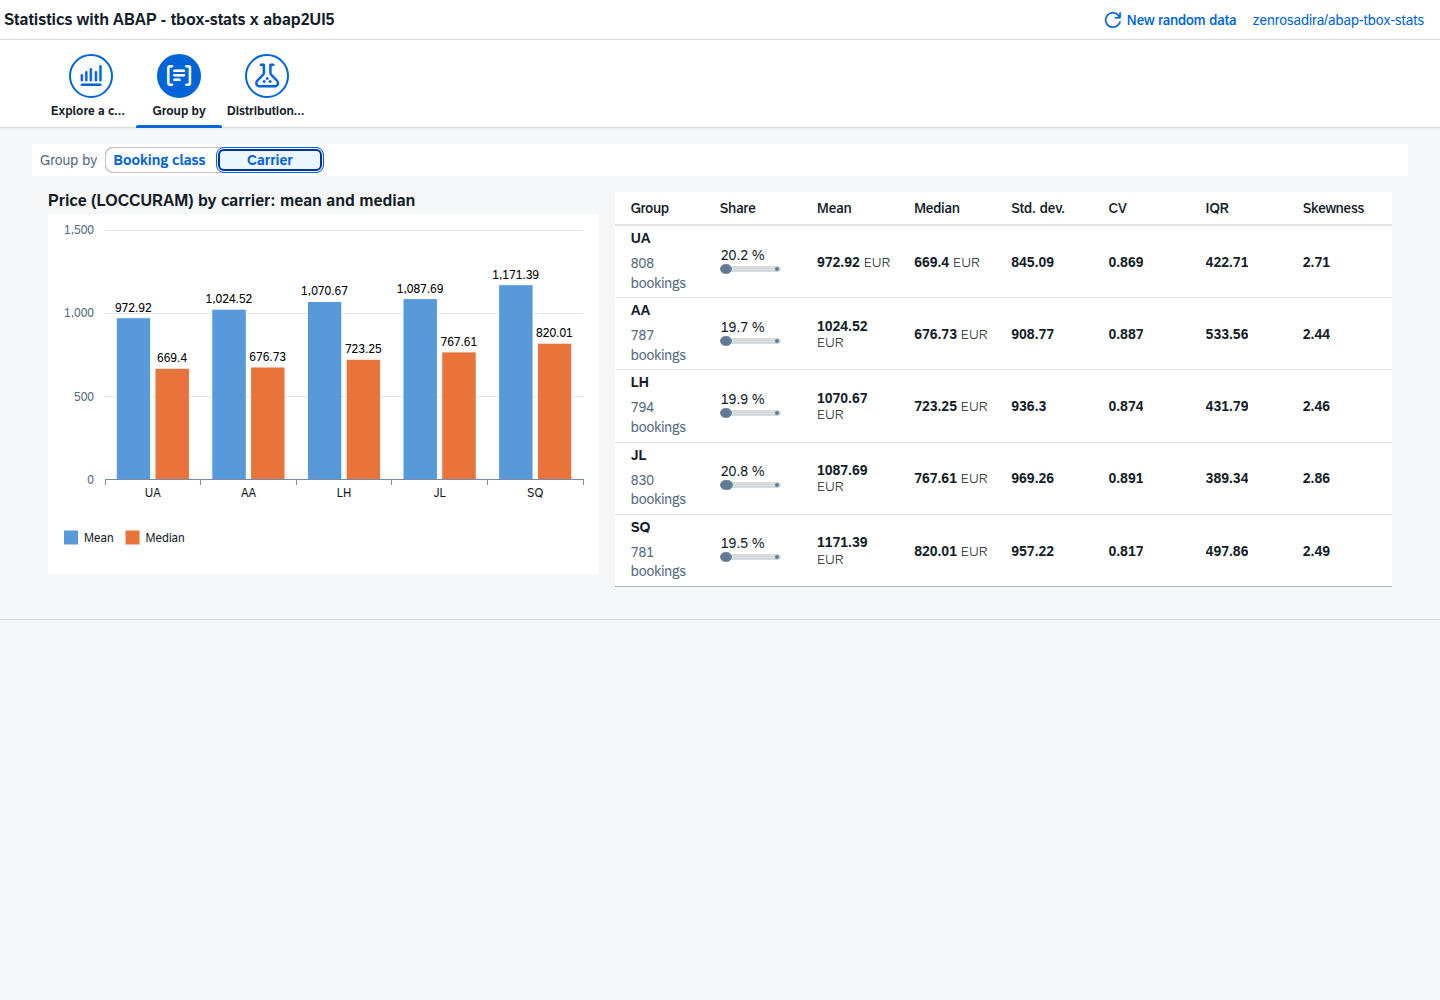Click the AA share 19.7 % progress bar
This screenshot has width=1440, height=1000.
point(750,341)
